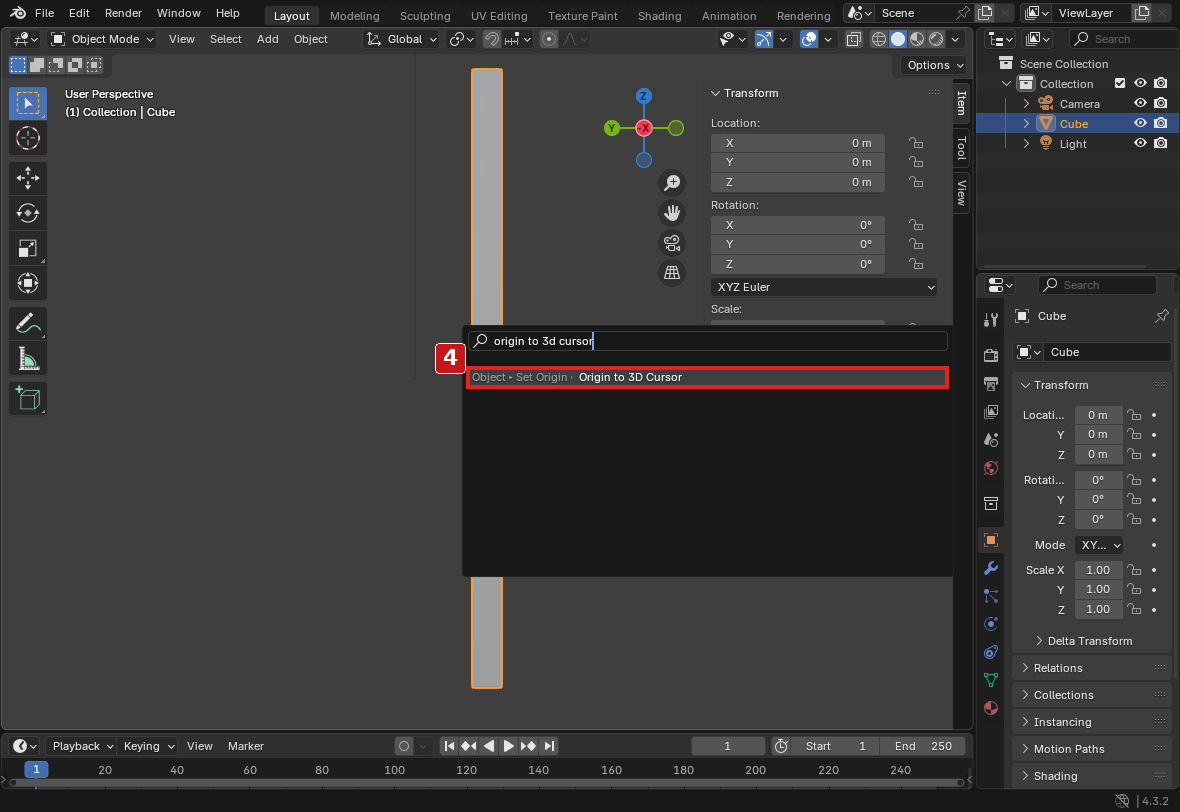The image size is (1180, 812).
Task: Open the Playback popover
Action: (81, 746)
